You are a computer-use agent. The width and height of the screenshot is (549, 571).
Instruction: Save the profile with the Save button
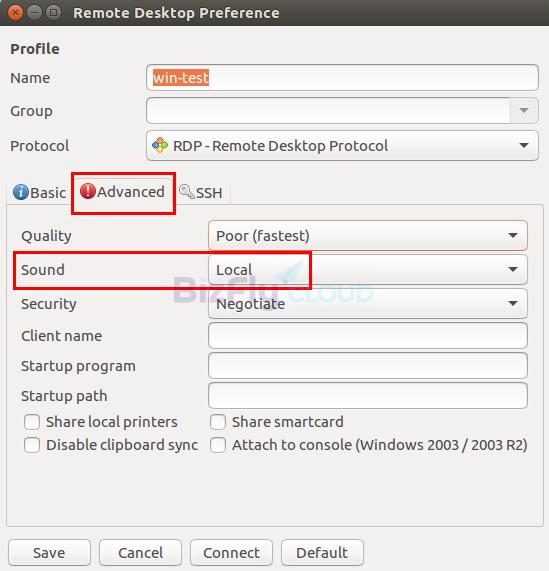49,552
